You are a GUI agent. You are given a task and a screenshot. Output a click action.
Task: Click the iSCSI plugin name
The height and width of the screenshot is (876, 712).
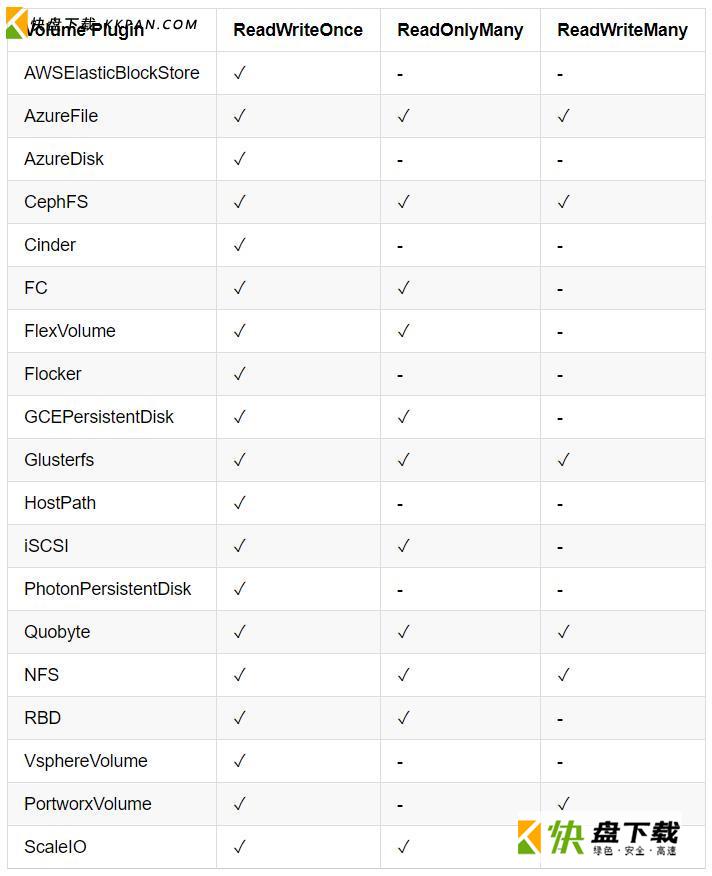(x=46, y=546)
